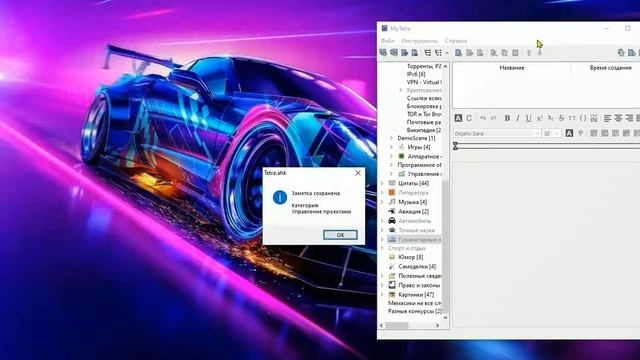Select the Точные науки tree item
Screen dimensions: 640x360
[416, 230]
